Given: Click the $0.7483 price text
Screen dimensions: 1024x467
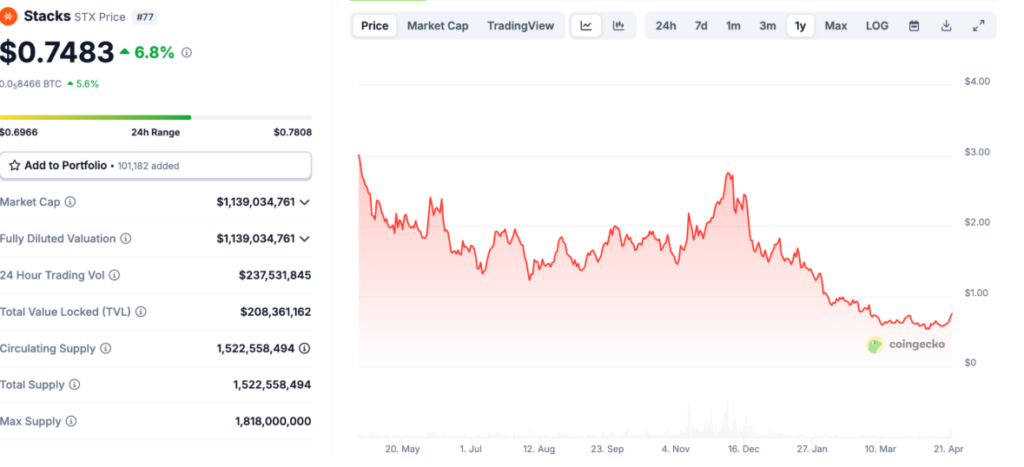Looking at the screenshot, I should (x=57, y=53).
